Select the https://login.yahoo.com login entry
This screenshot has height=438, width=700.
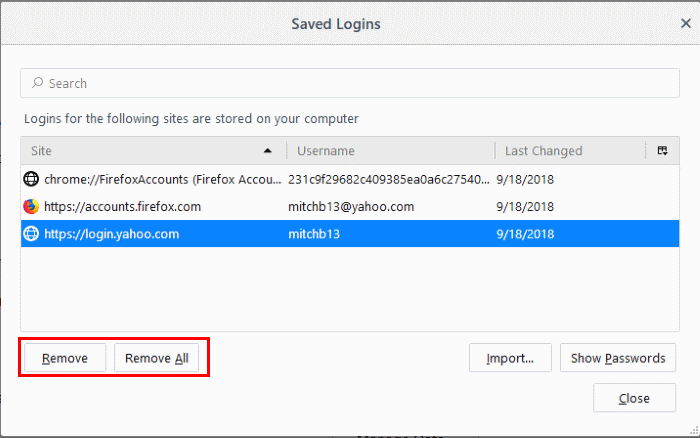click(x=350, y=234)
